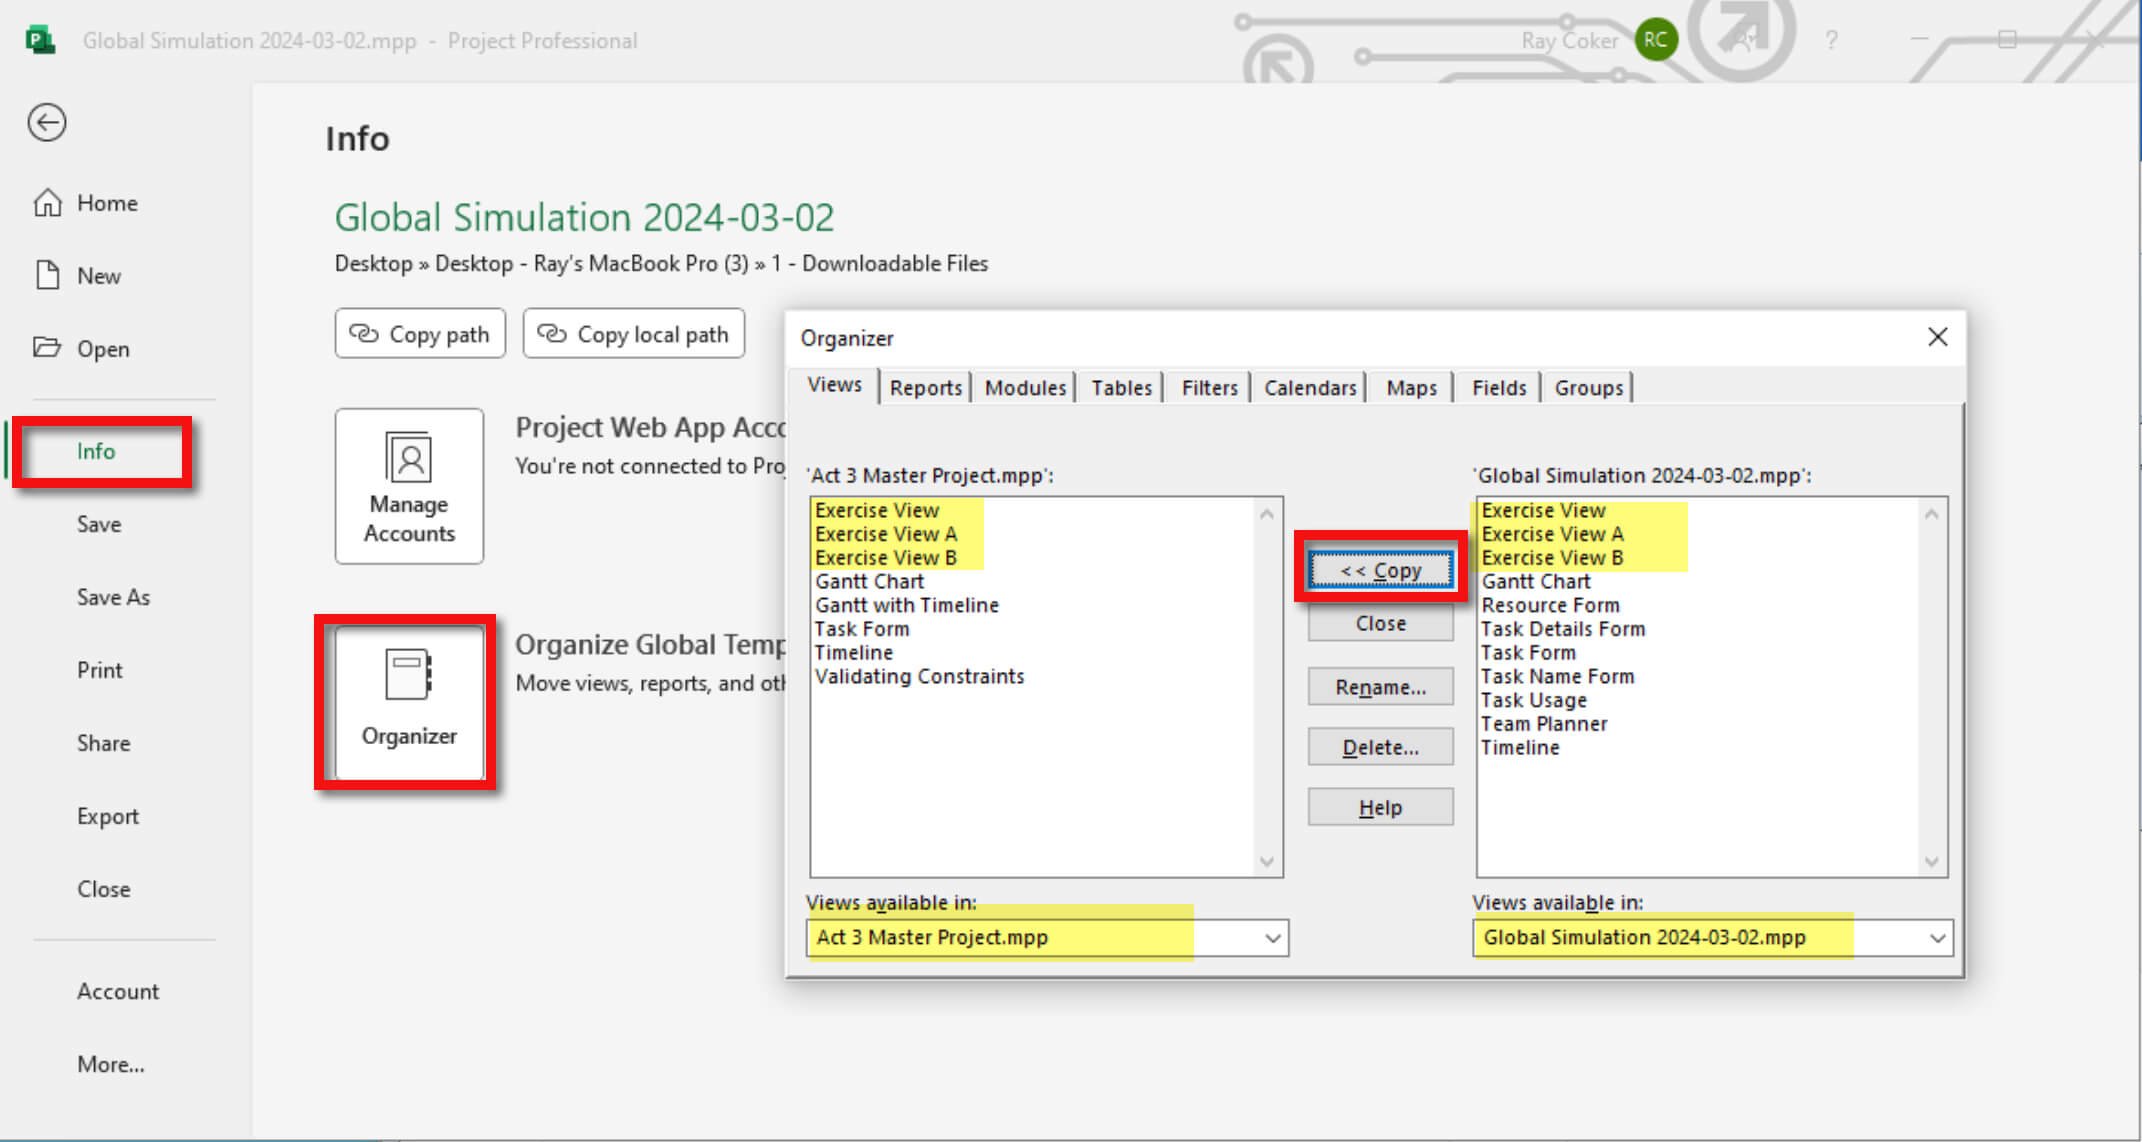Choose Save in the sidebar

[x=99, y=524]
